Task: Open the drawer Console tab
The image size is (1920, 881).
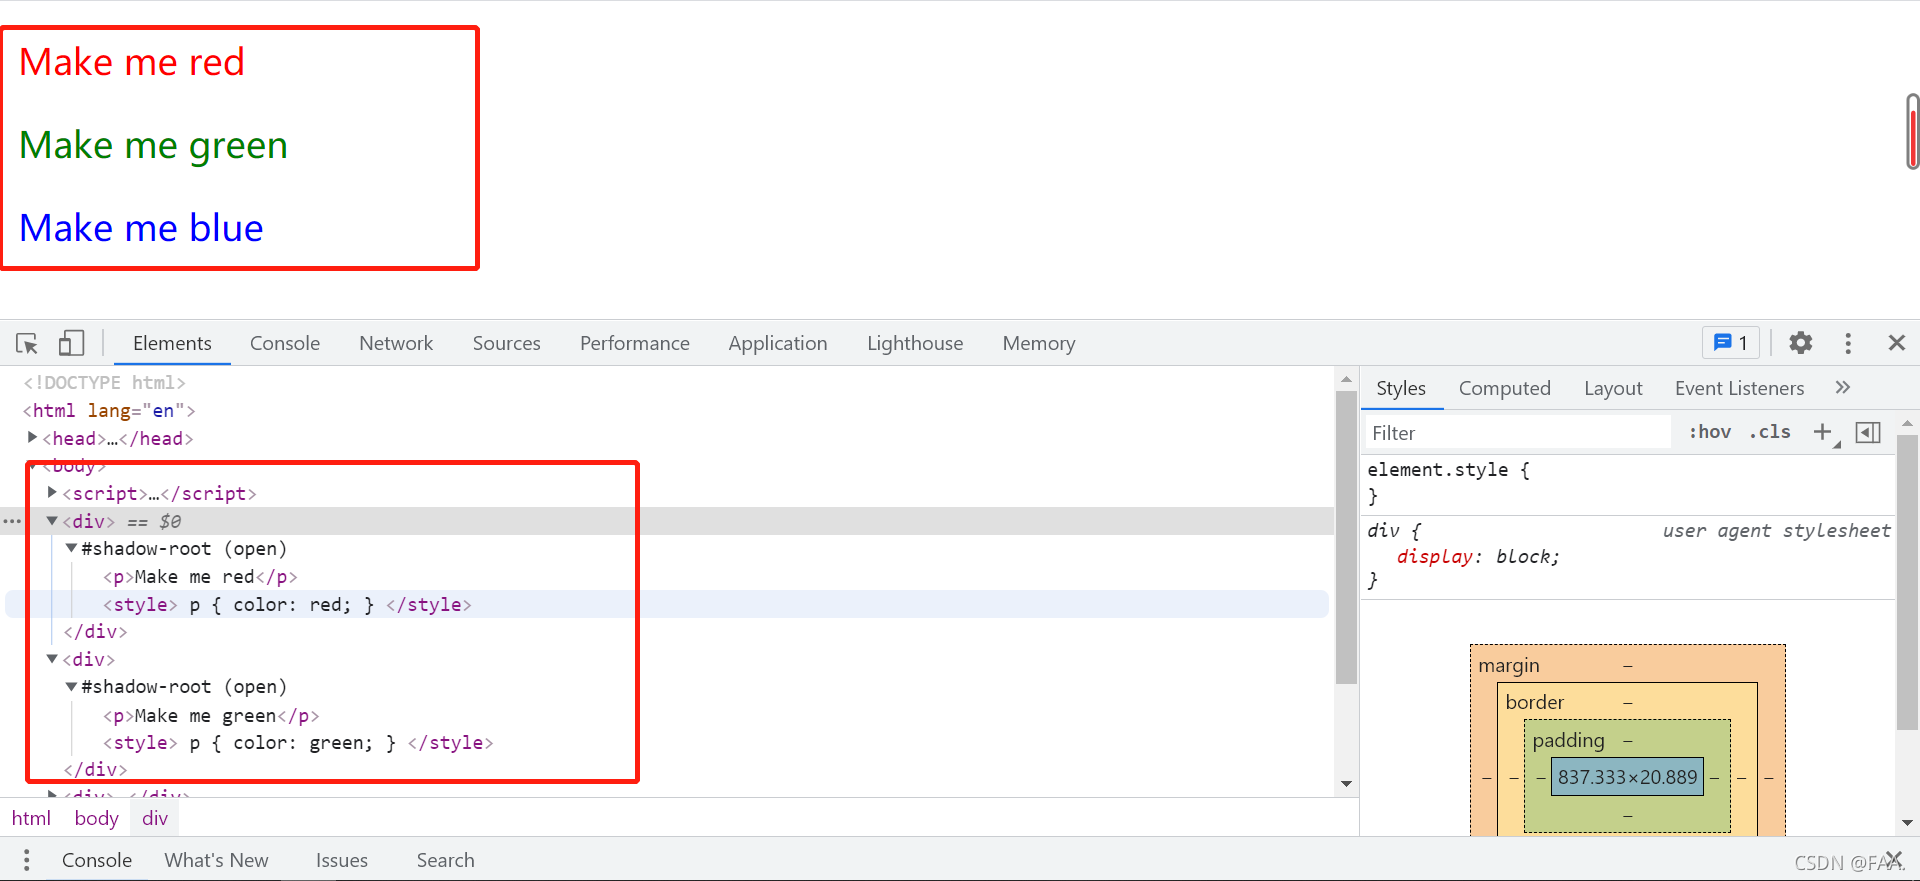Action: click(97, 860)
